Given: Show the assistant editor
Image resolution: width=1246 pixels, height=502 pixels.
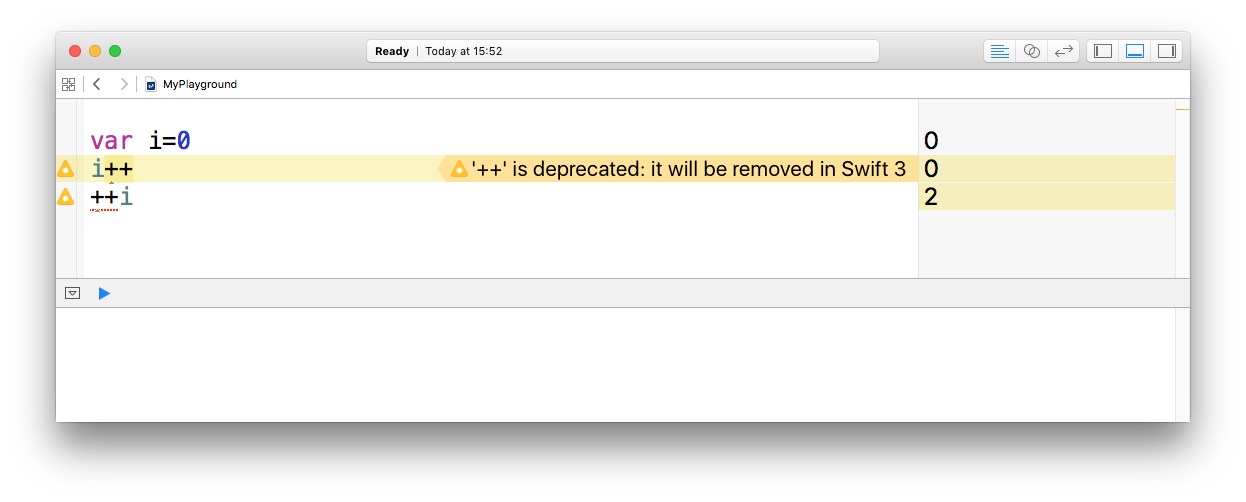Looking at the screenshot, I should point(1032,51).
